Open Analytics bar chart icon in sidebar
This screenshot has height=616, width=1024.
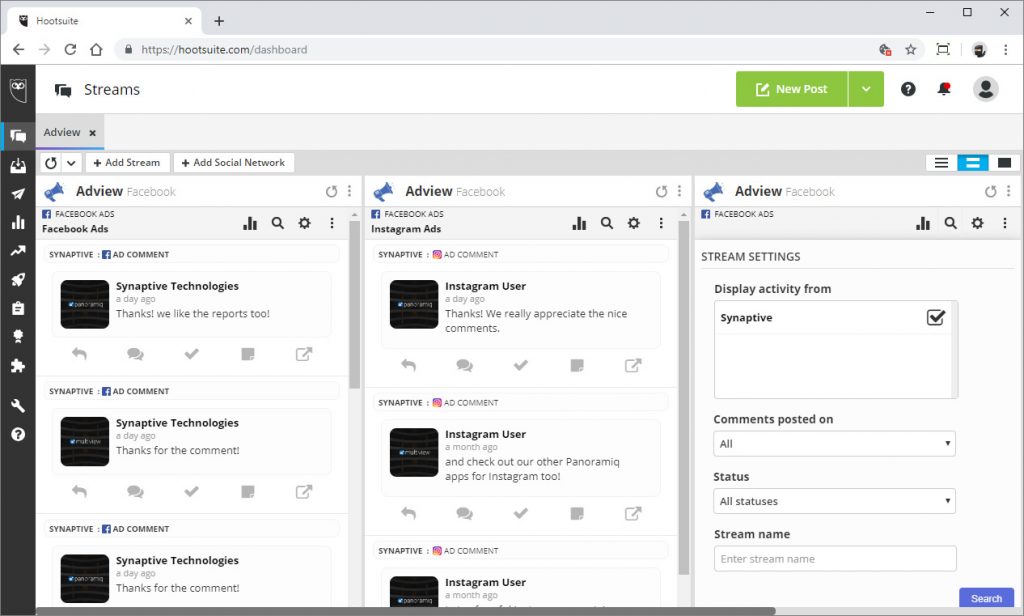pyautogui.click(x=18, y=223)
